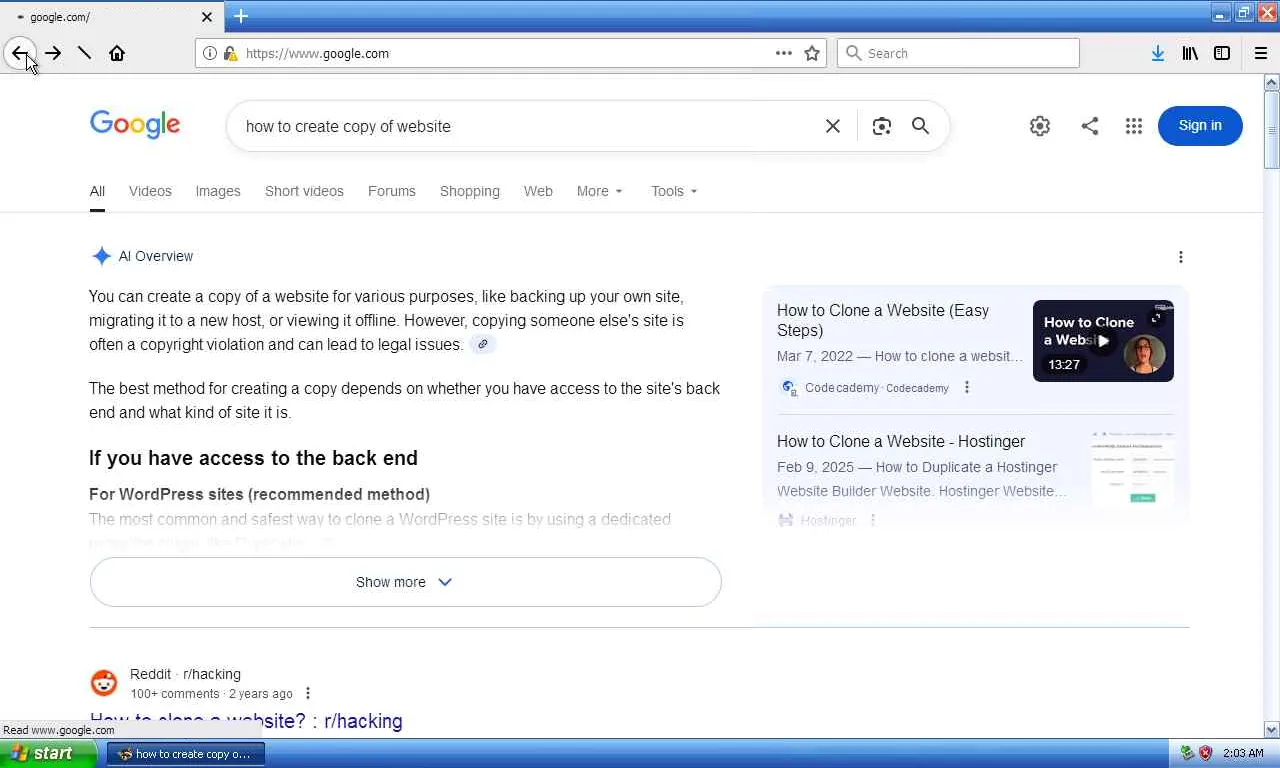Screen dimensions: 1280x768
Task: Clear the Google search query
Action: coord(833,126)
